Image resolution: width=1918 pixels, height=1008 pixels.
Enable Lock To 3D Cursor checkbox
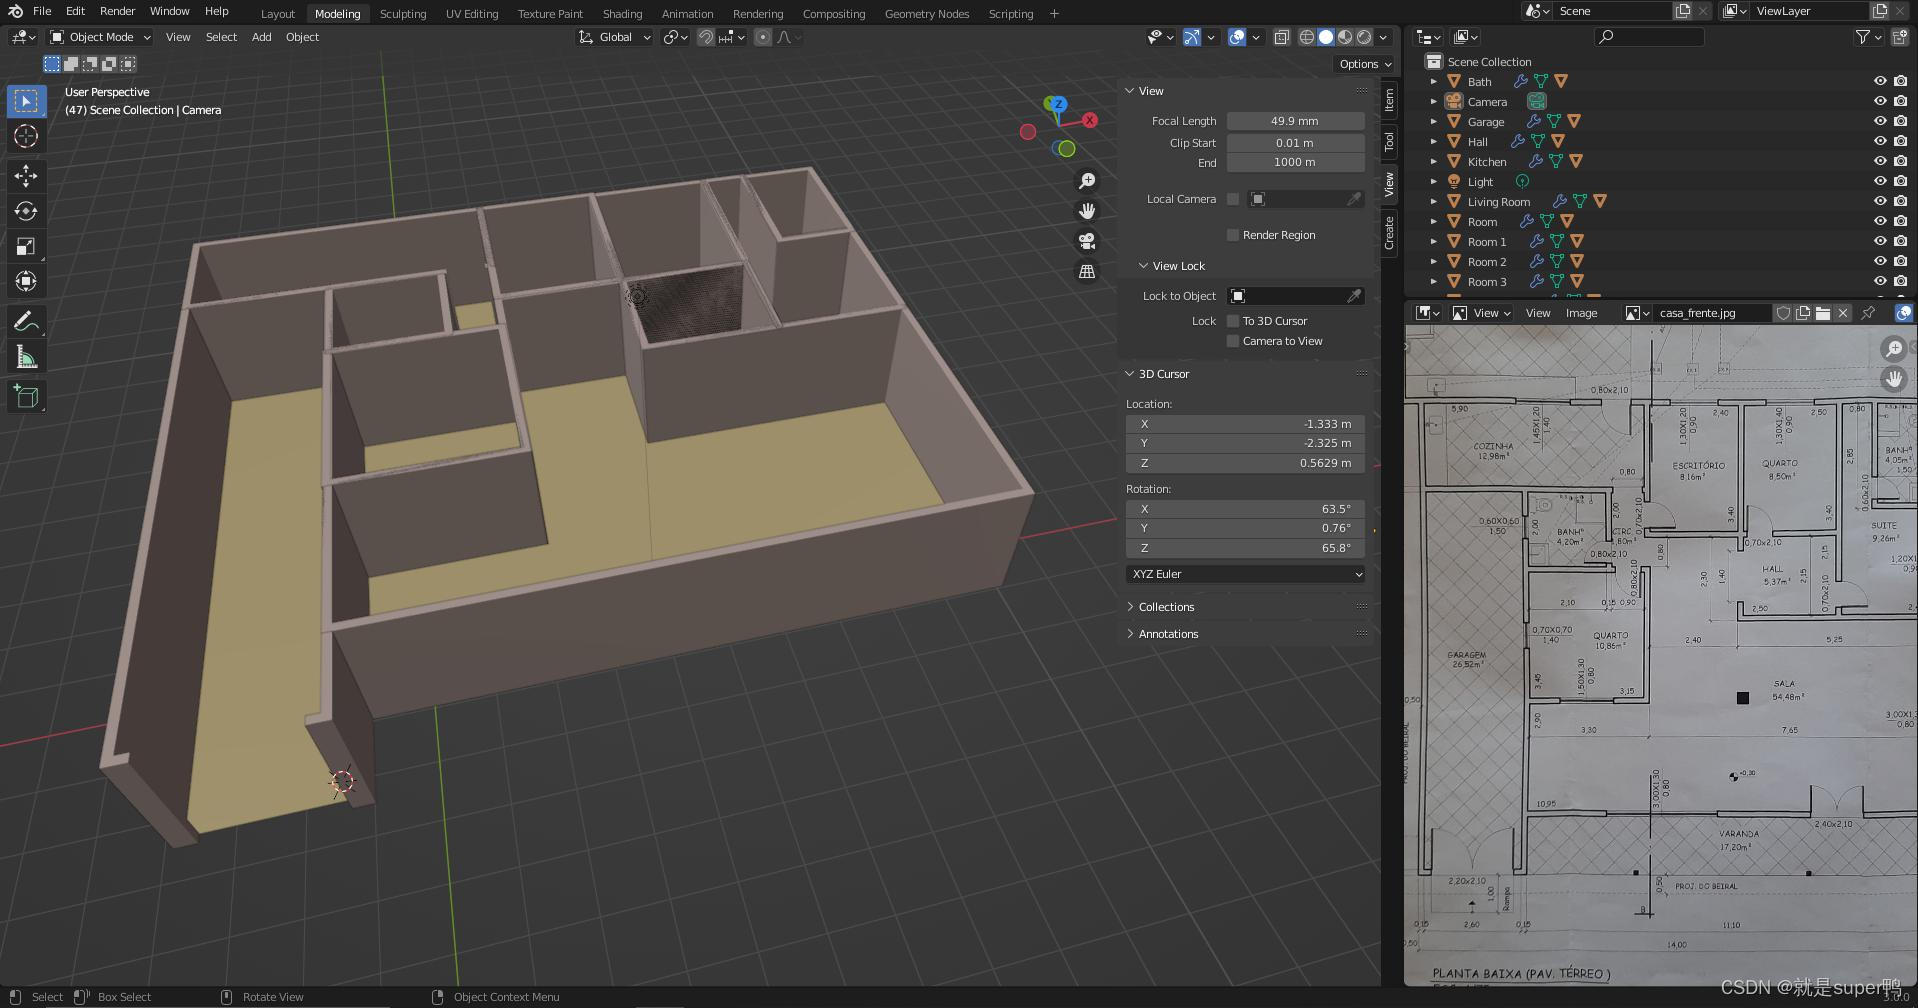tap(1233, 321)
